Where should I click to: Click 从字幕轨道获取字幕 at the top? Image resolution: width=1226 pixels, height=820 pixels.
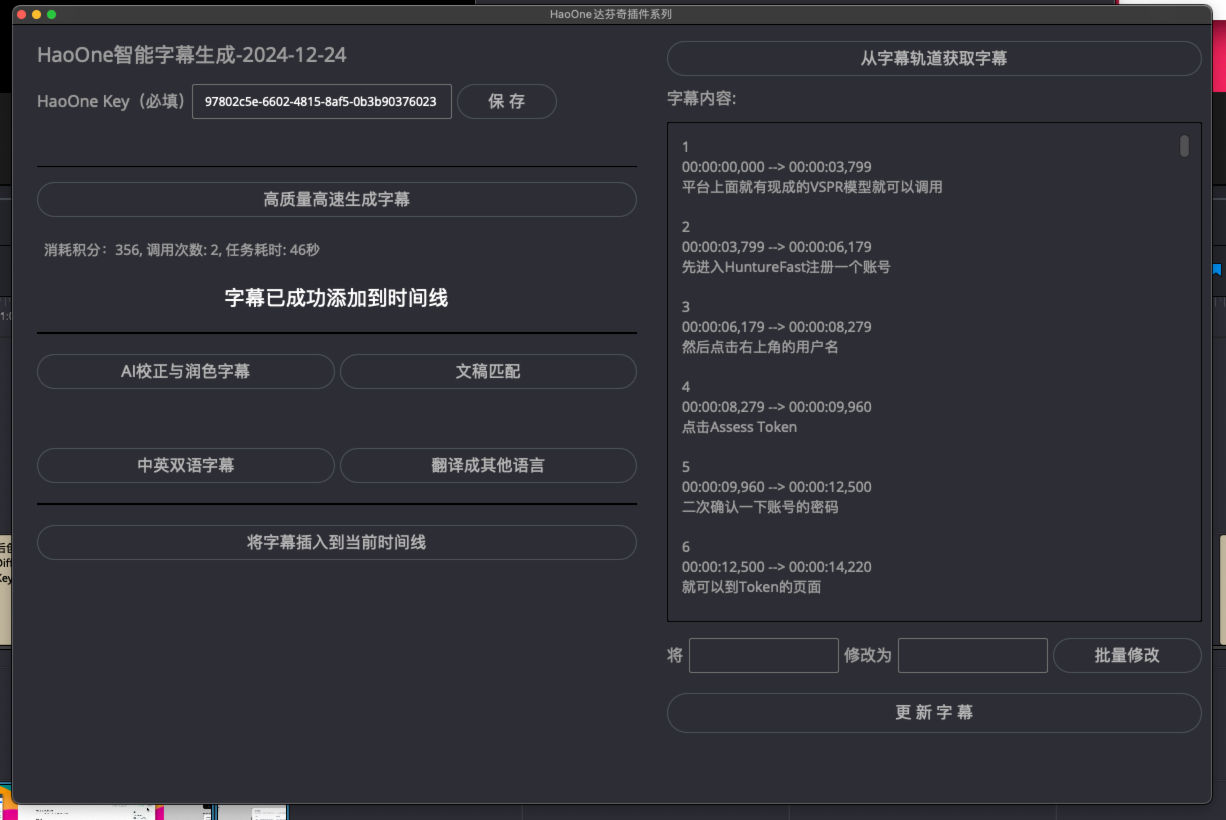(x=934, y=58)
